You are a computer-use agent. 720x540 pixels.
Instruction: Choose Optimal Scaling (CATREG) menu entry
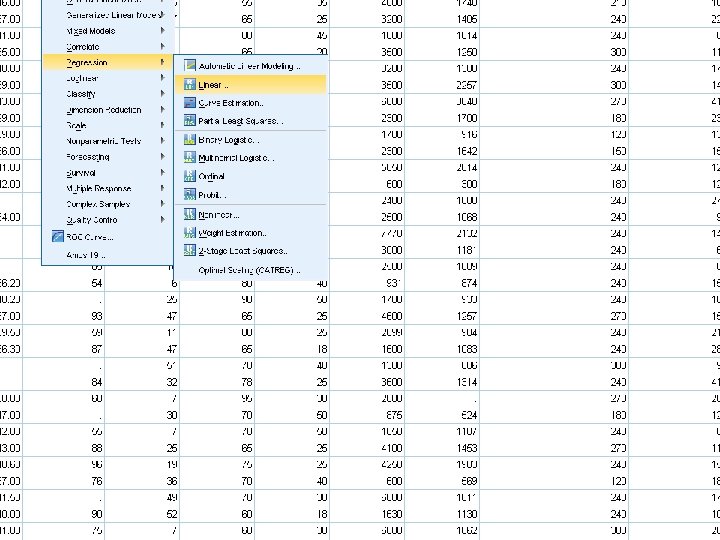pyautogui.click(x=251, y=270)
